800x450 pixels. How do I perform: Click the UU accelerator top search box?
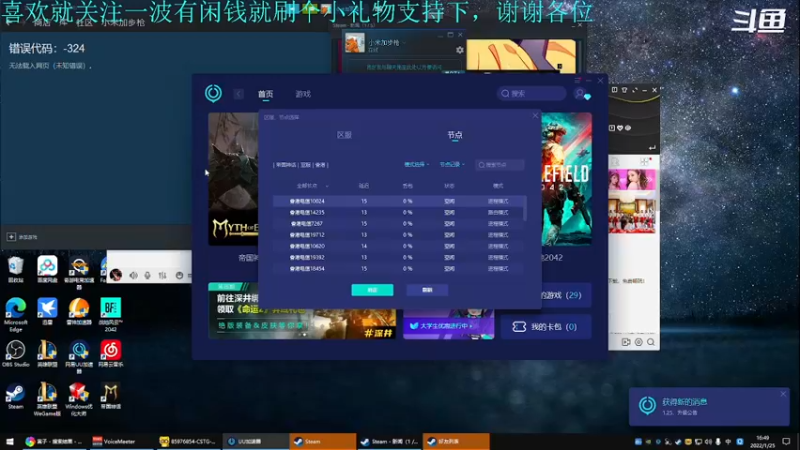coord(531,93)
